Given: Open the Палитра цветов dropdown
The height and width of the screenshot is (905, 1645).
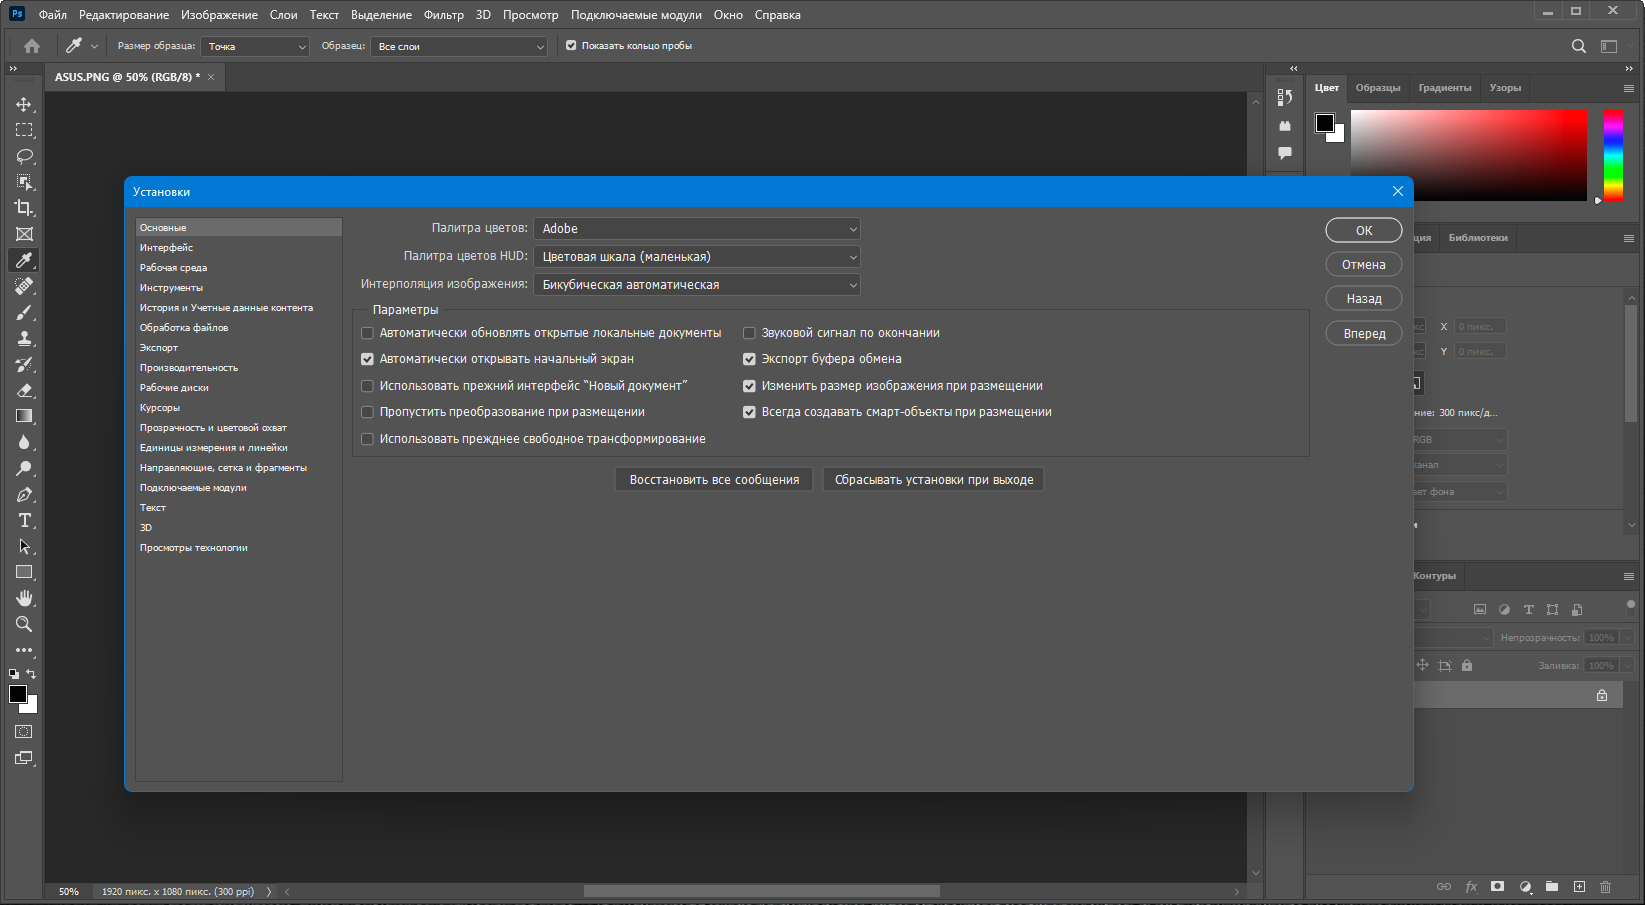Looking at the screenshot, I should point(697,229).
